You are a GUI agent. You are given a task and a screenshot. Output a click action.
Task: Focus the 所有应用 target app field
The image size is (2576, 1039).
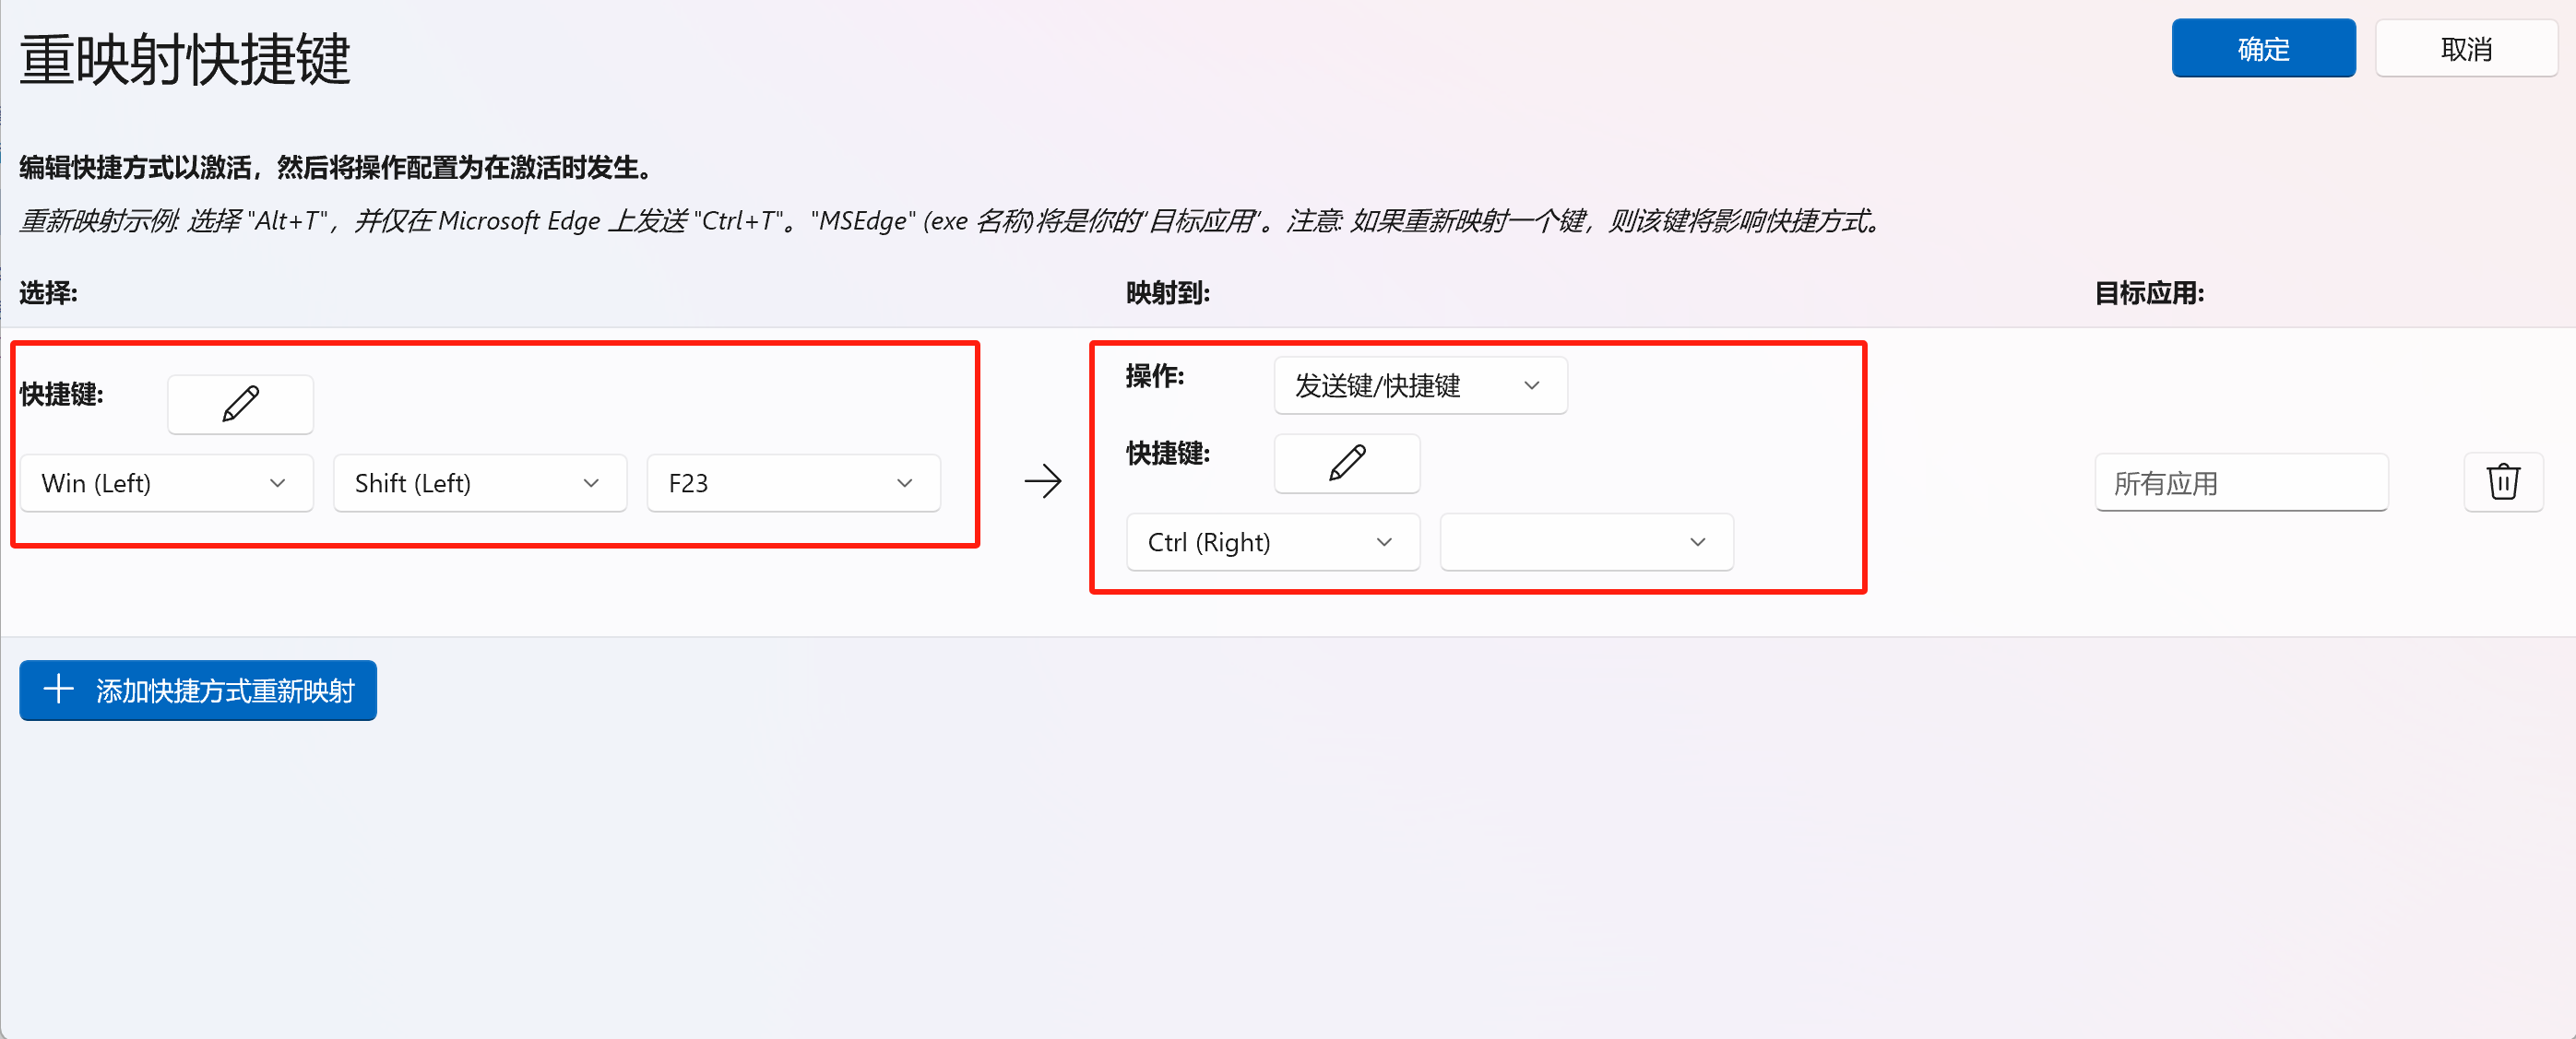click(2241, 483)
